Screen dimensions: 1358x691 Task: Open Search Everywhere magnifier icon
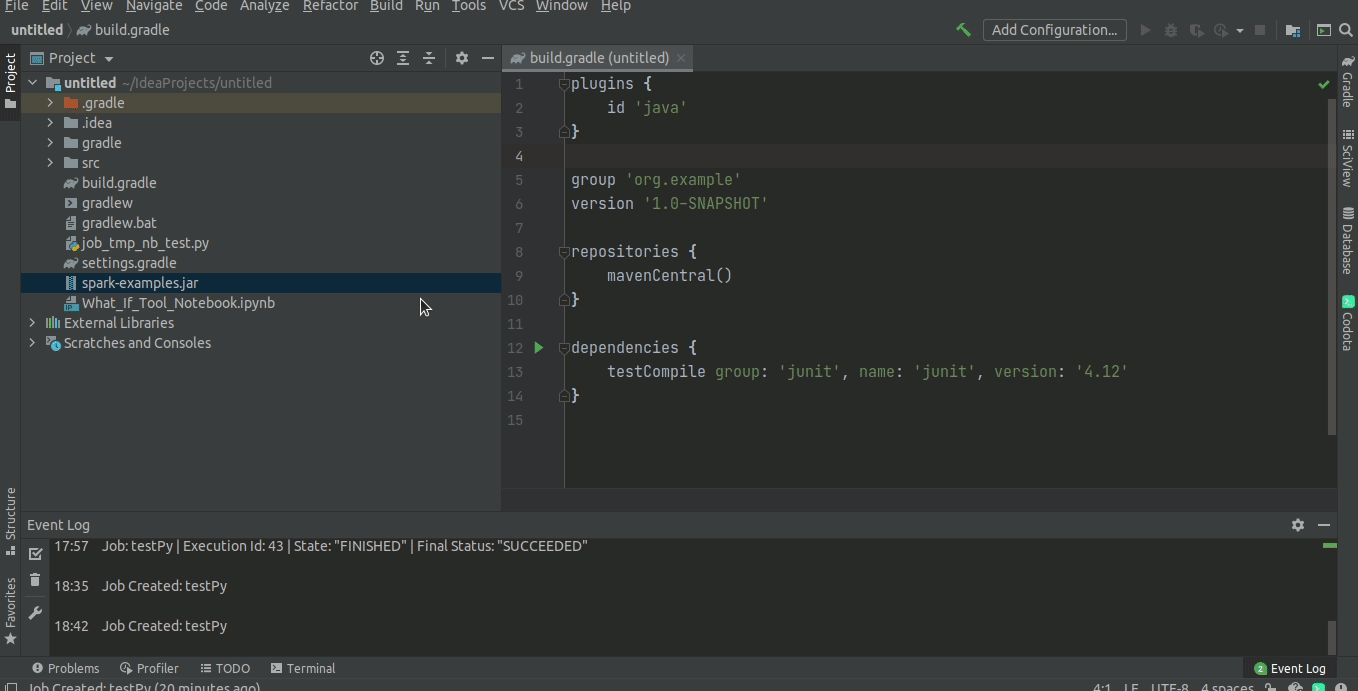click(x=1346, y=30)
